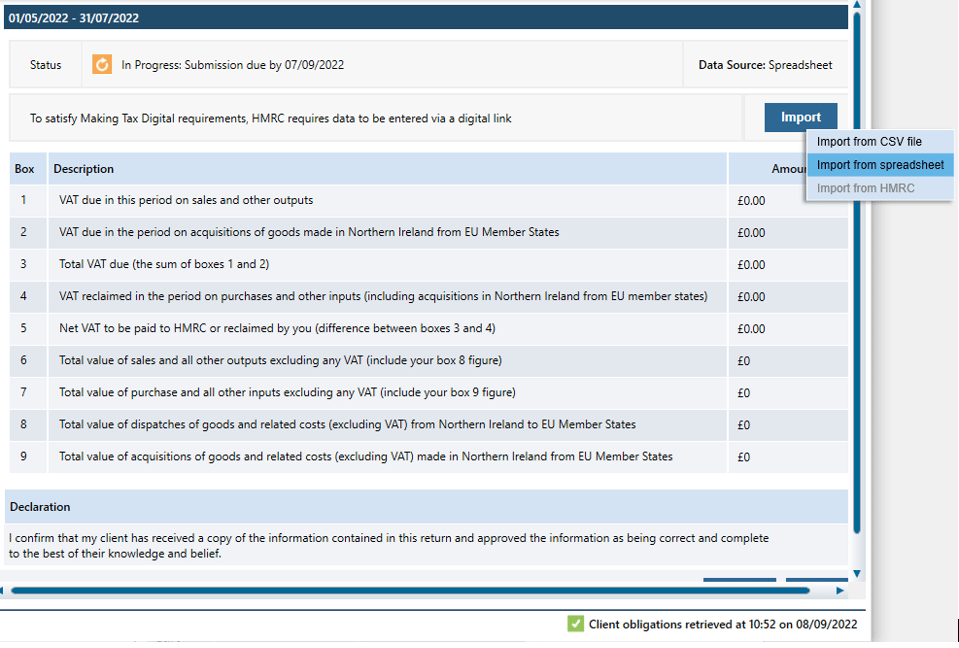This screenshot has height=648, width=959.
Task: Click the green checkmark beside Client obligations
Action: pyautogui.click(x=575, y=624)
